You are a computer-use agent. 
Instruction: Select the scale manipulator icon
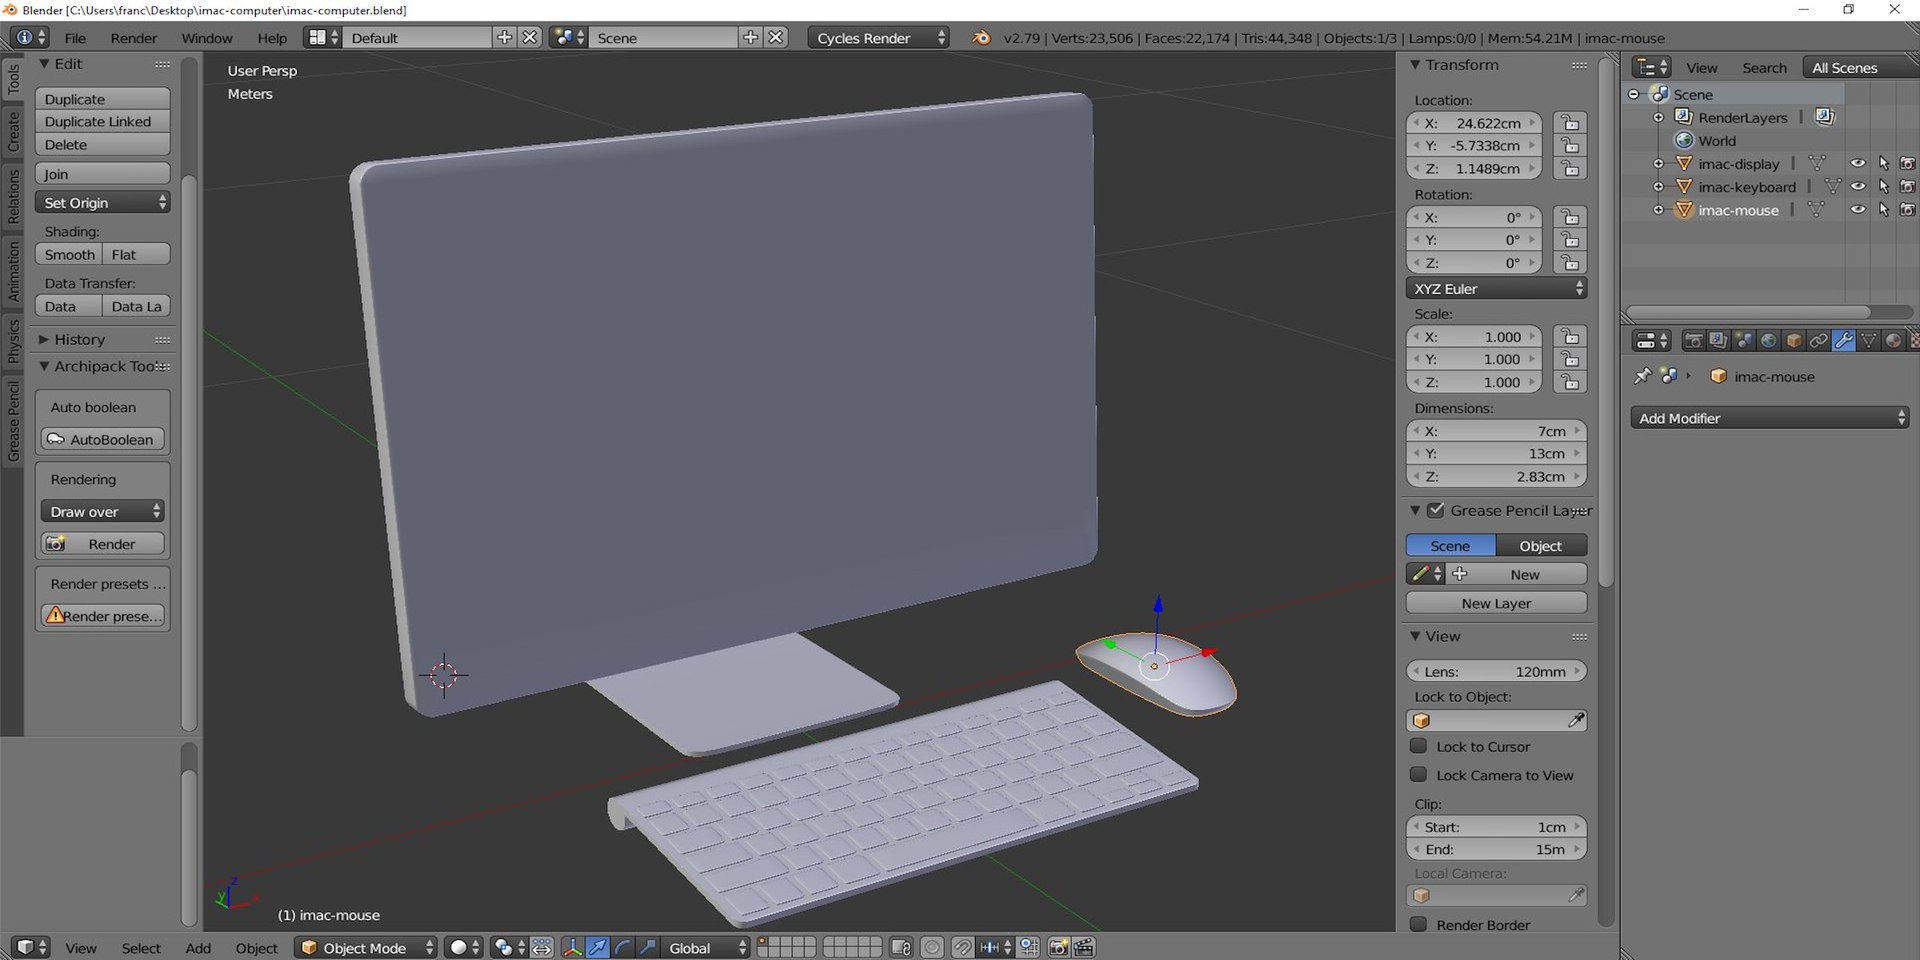click(x=647, y=947)
